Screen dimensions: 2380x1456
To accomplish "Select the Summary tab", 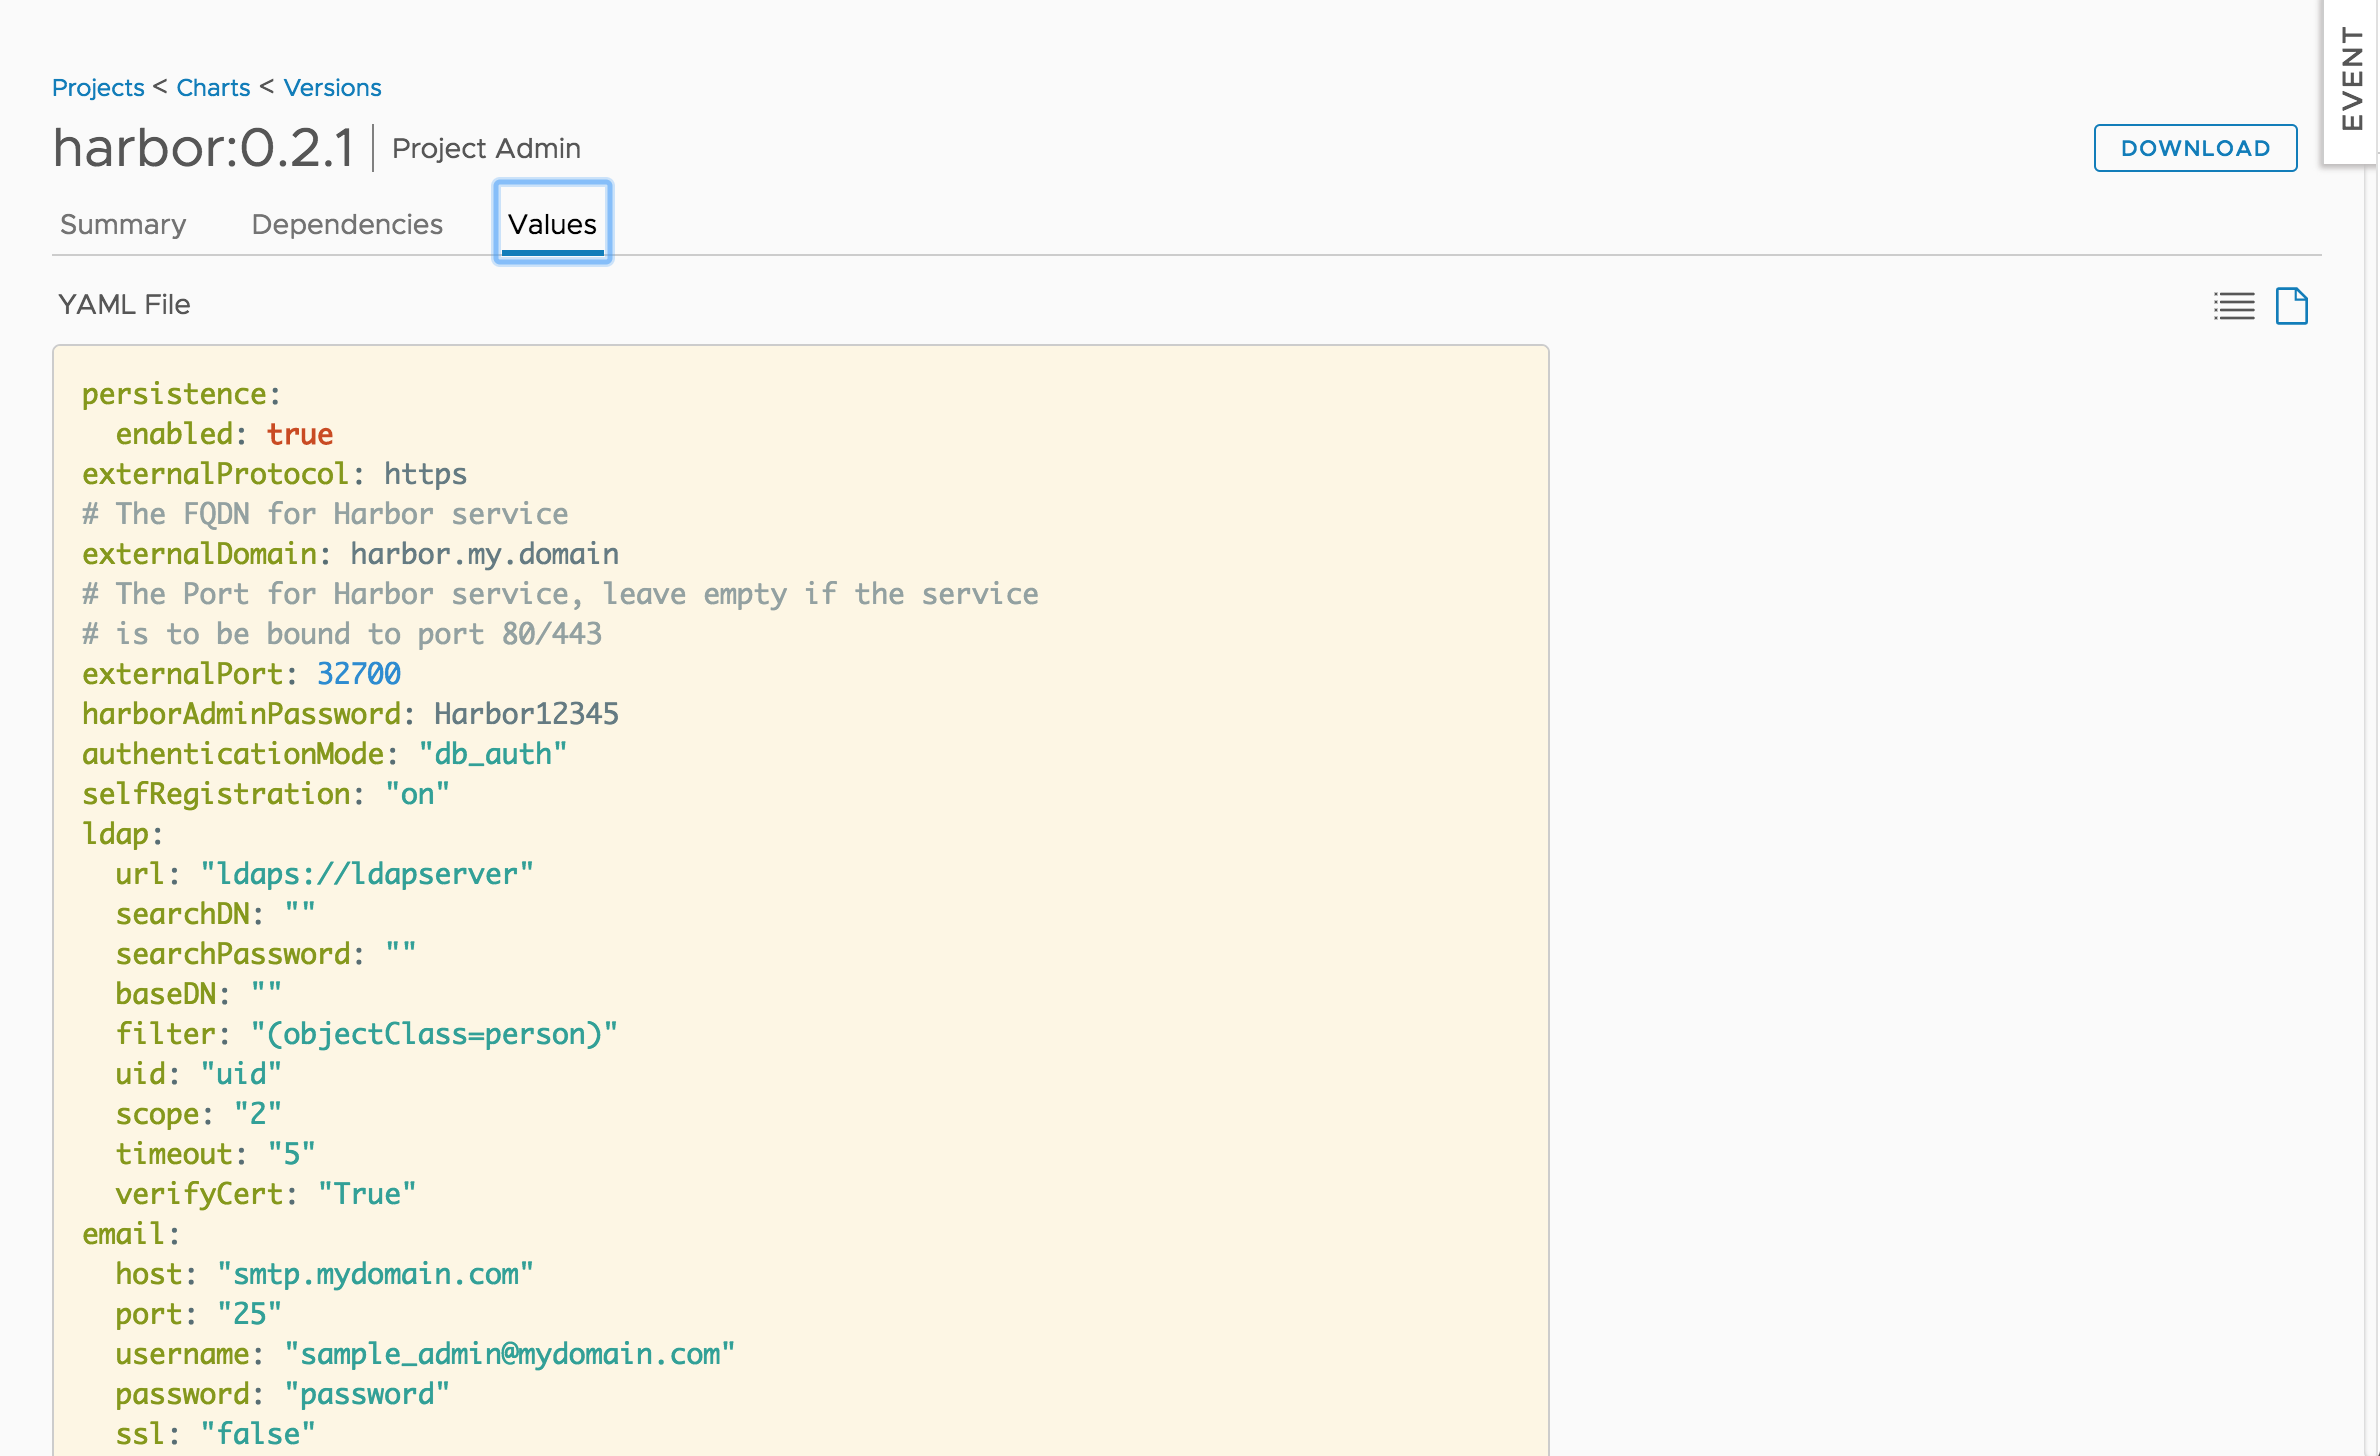I will (121, 223).
